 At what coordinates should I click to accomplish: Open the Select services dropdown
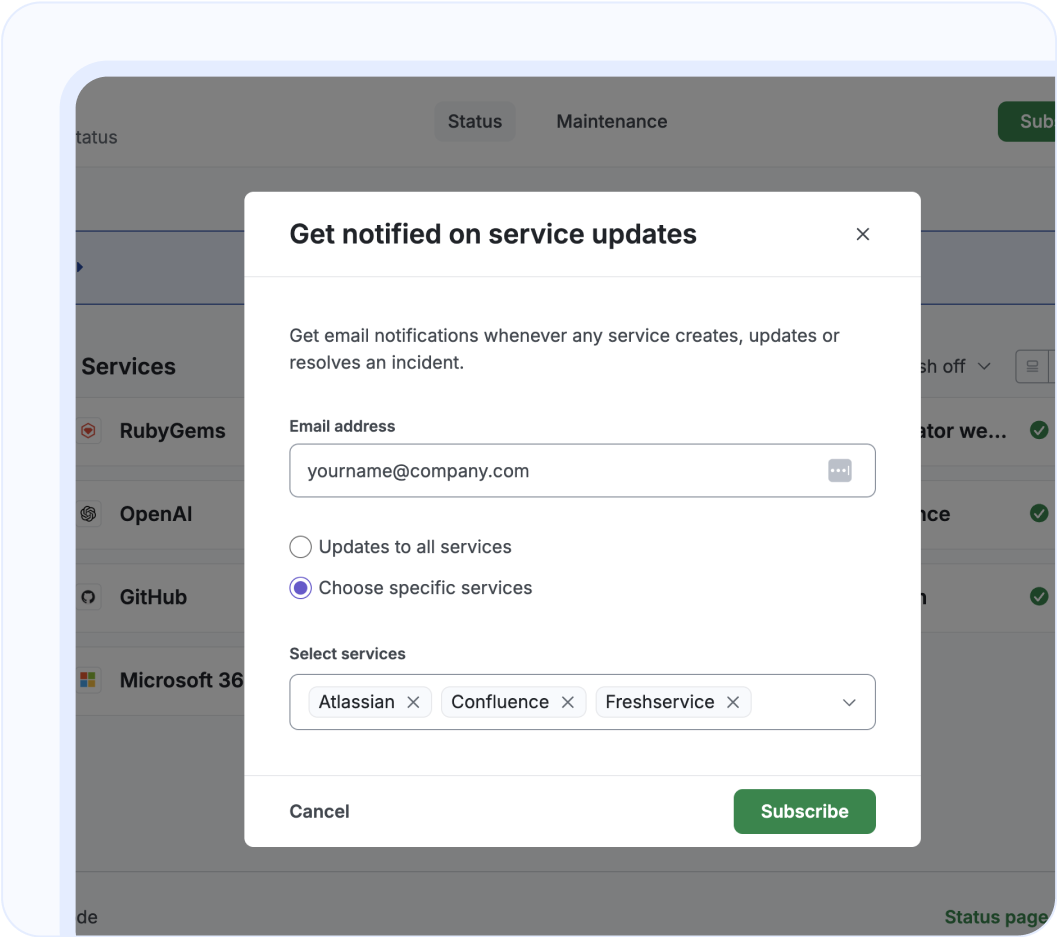tap(849, 702)
